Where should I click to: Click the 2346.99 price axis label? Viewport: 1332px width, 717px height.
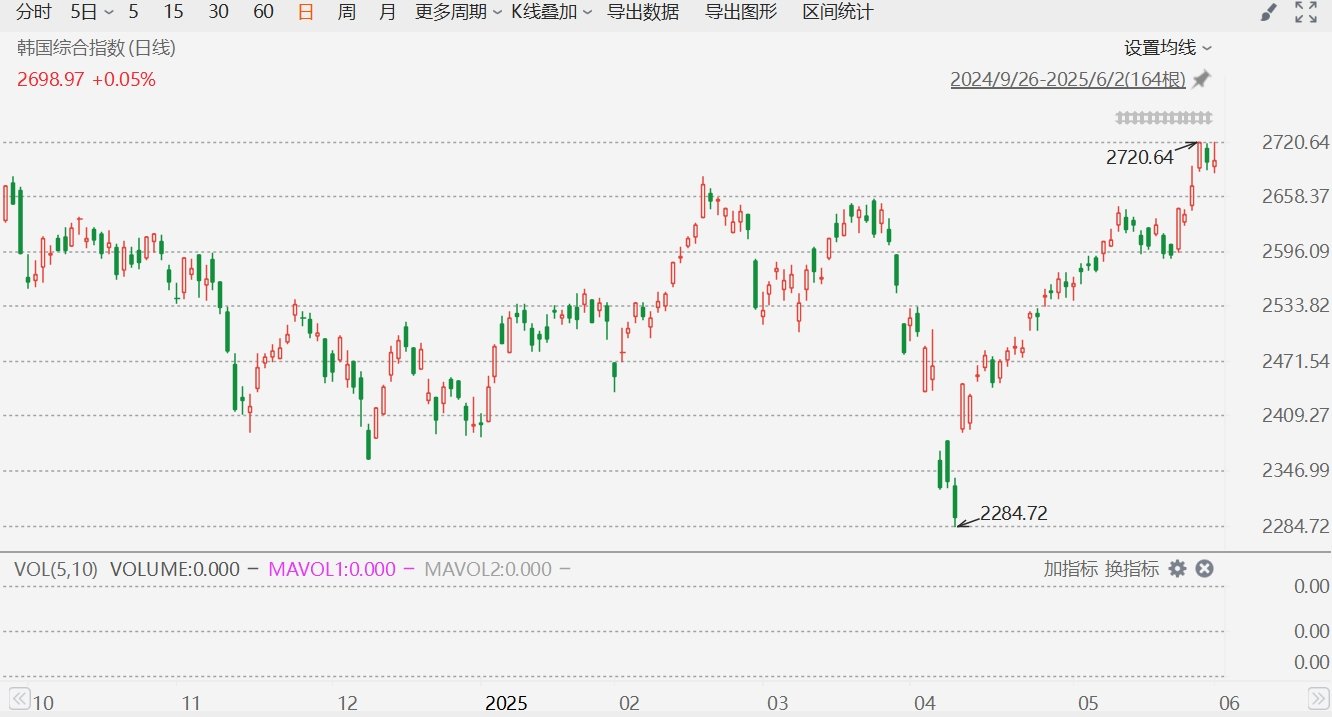[x=1296, y=470]
